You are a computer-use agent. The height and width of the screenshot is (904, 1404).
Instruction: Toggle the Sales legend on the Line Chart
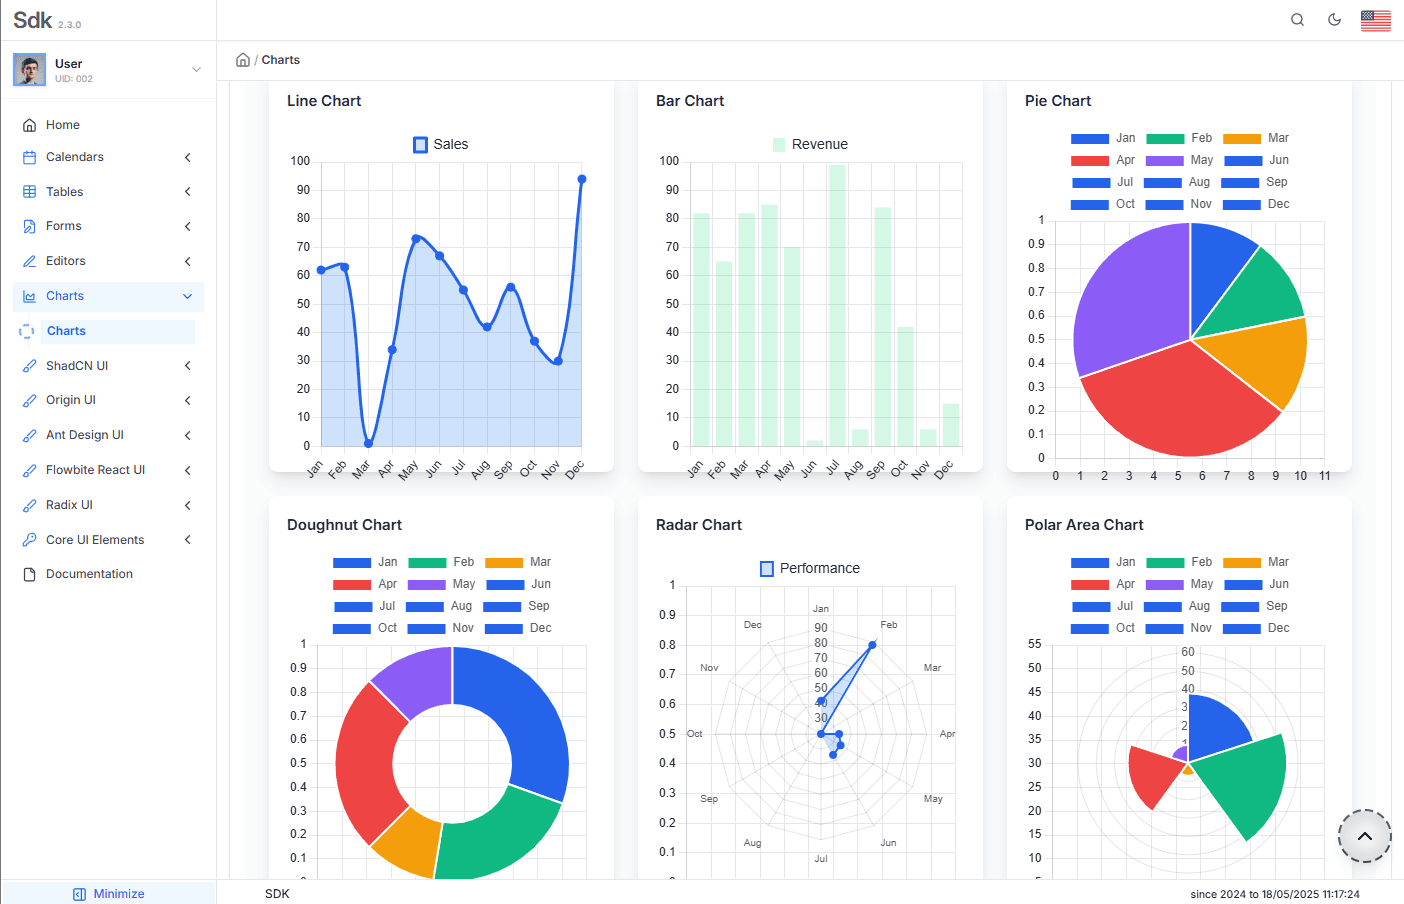(440, 144)
